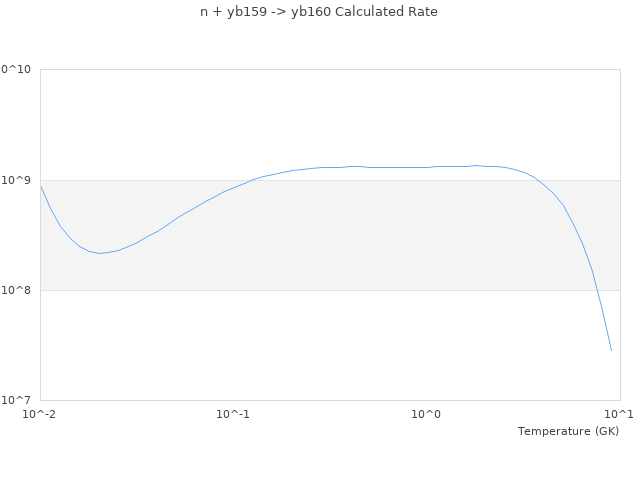This screenshot has width=640, height=480.
Task: Click where the falling curve crosses the 10^8 line
Action: pos(596,290)
